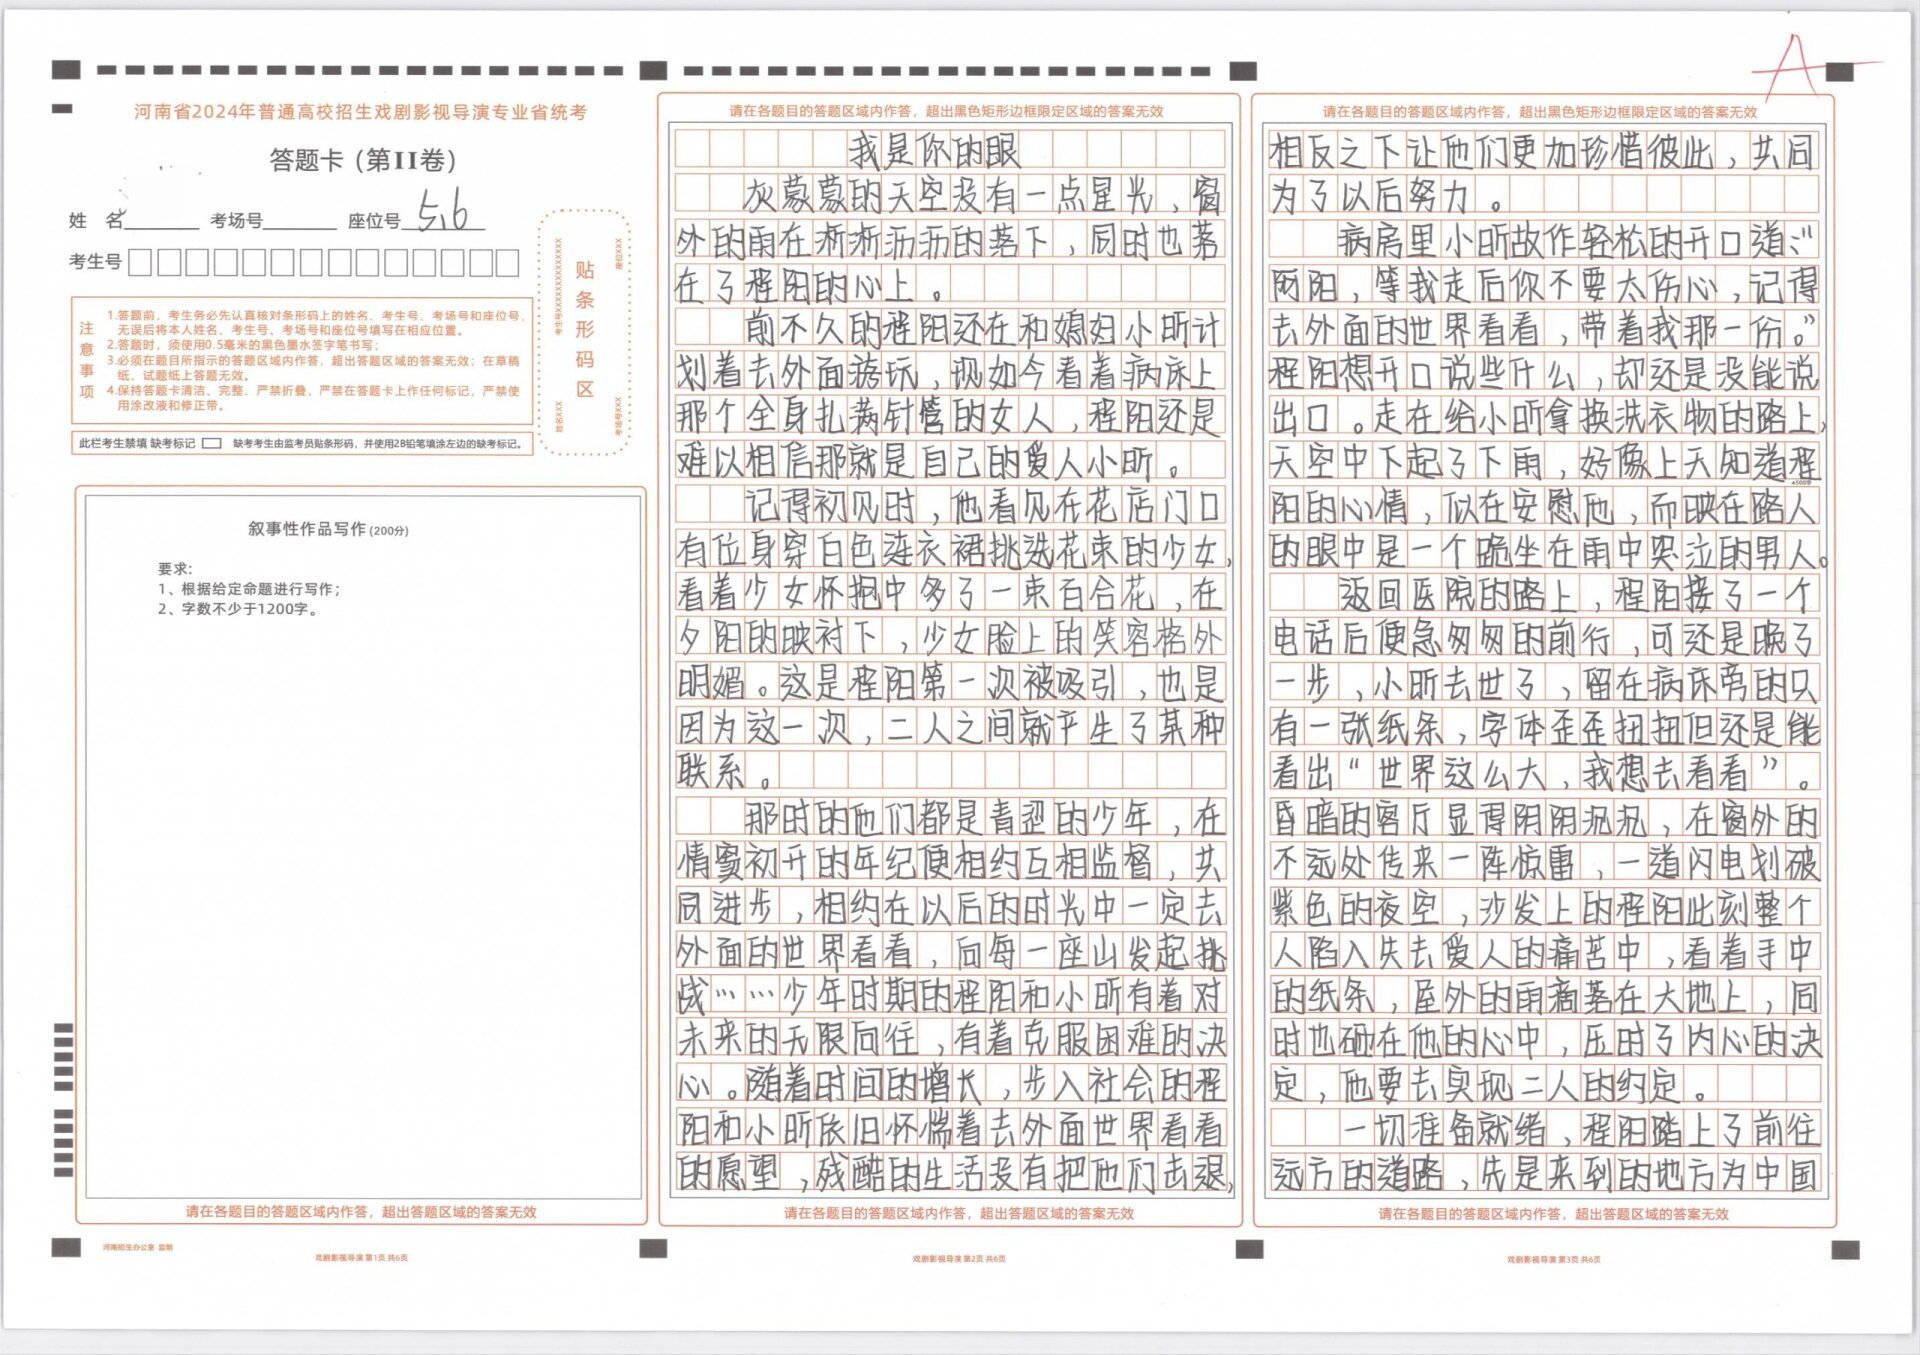
Task: Click the line '返回医院的路上，程阳接了一个'
Action: click(x=1578, y=595)
